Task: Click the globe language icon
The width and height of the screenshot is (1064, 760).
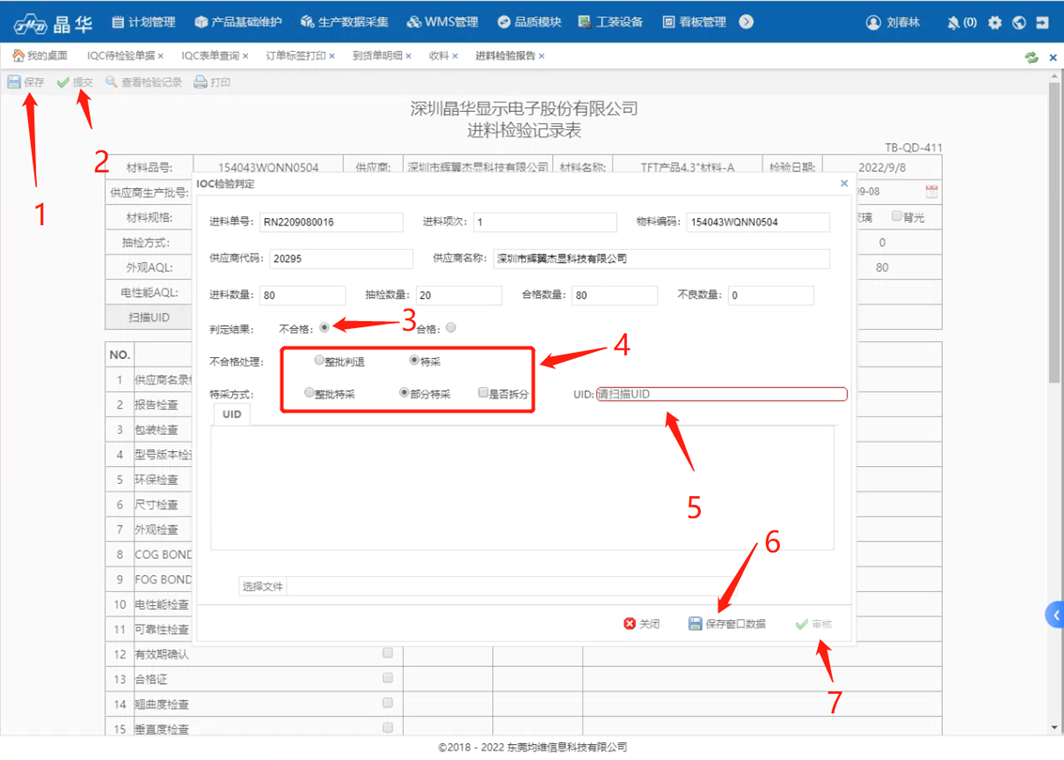Action: [x=1019, y=22]
